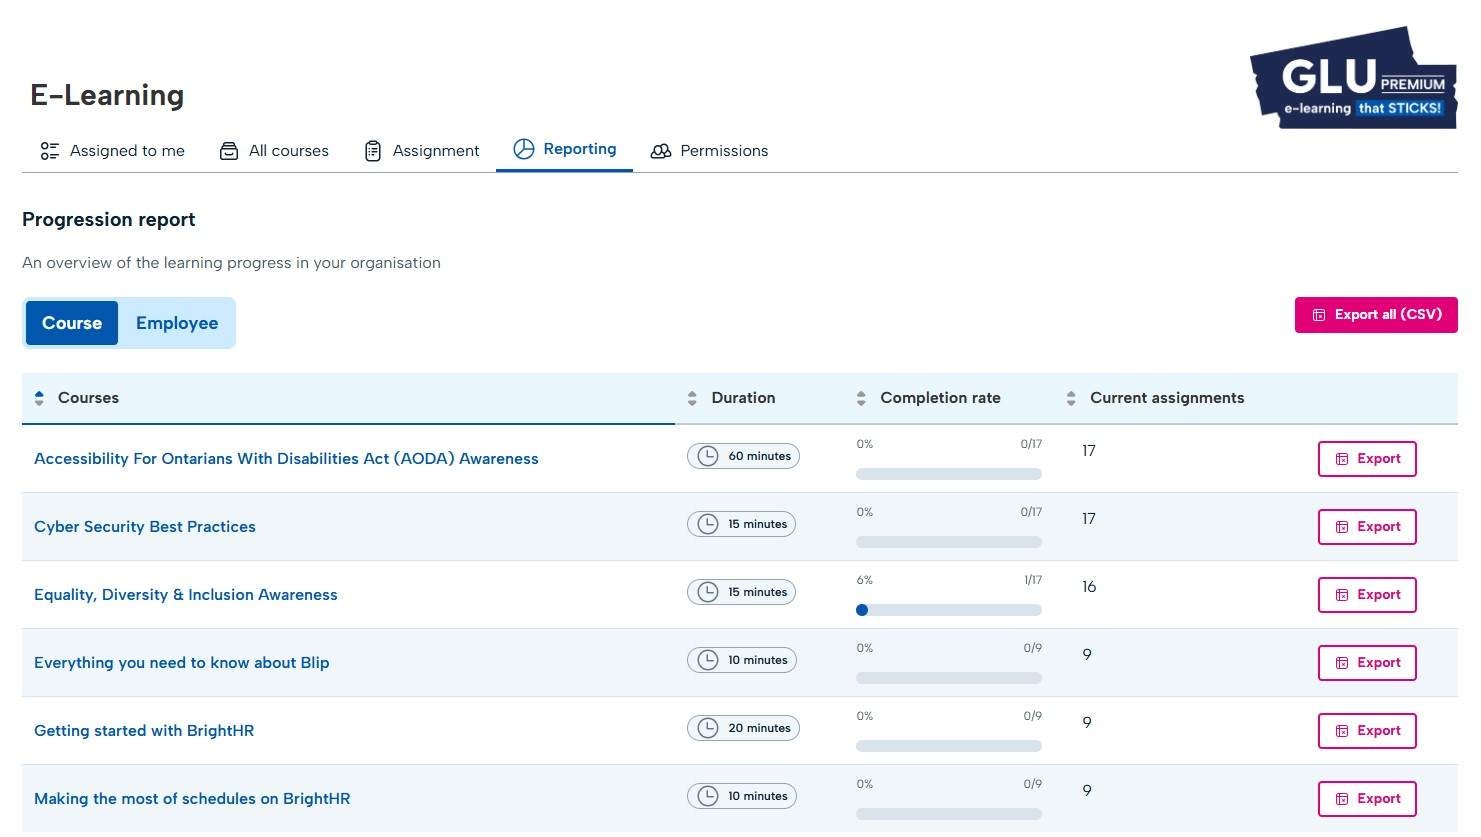Click Export all (CSV) button
Viewport: 1481px width, 837px height.
1376,314
